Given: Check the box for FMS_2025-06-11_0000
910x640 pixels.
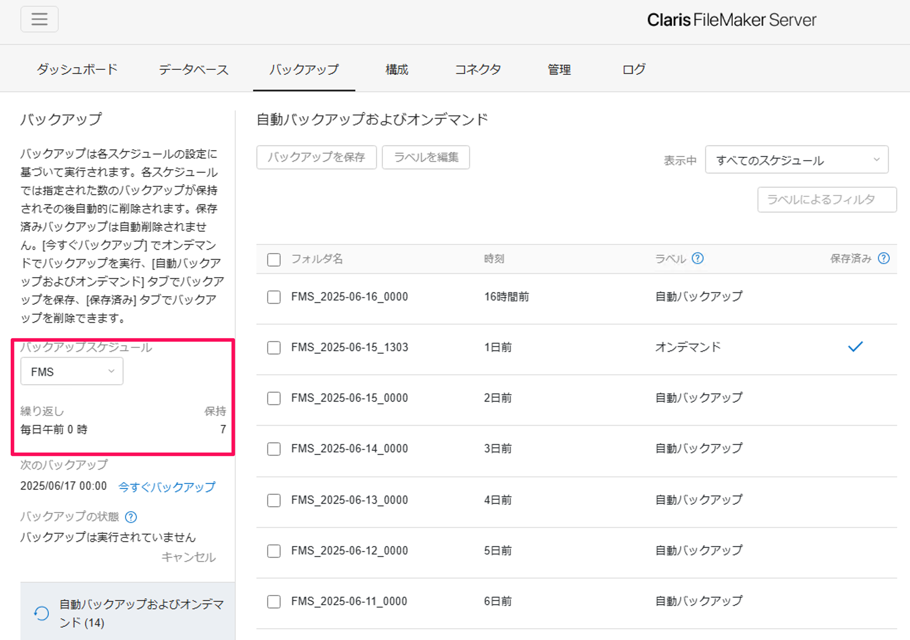Looking at the screenshot, I should click(274, 602).
